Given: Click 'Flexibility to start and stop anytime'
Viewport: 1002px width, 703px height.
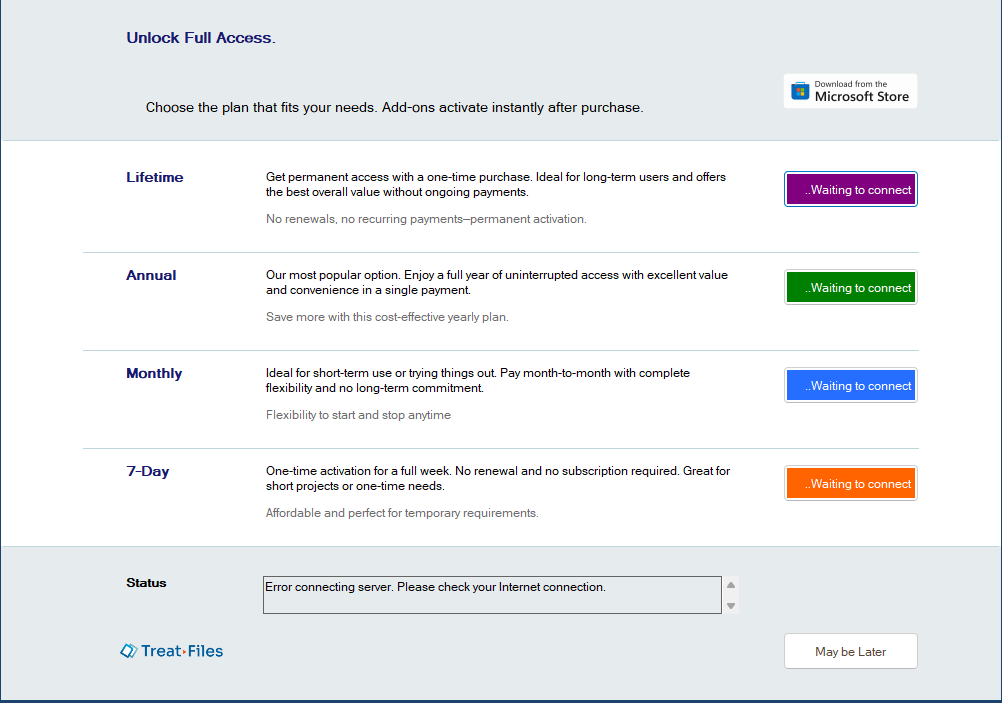Looking at the screenshot, I should pos(358,415).
